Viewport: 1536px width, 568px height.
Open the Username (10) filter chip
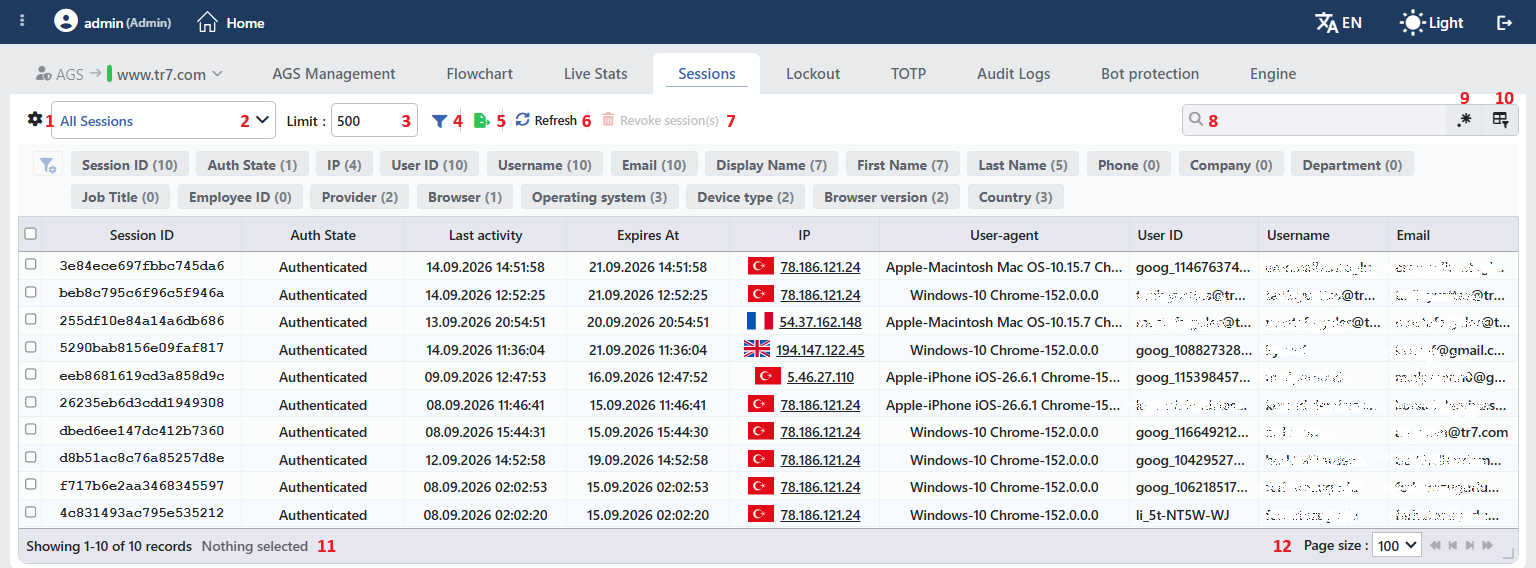tap(545, 165)
